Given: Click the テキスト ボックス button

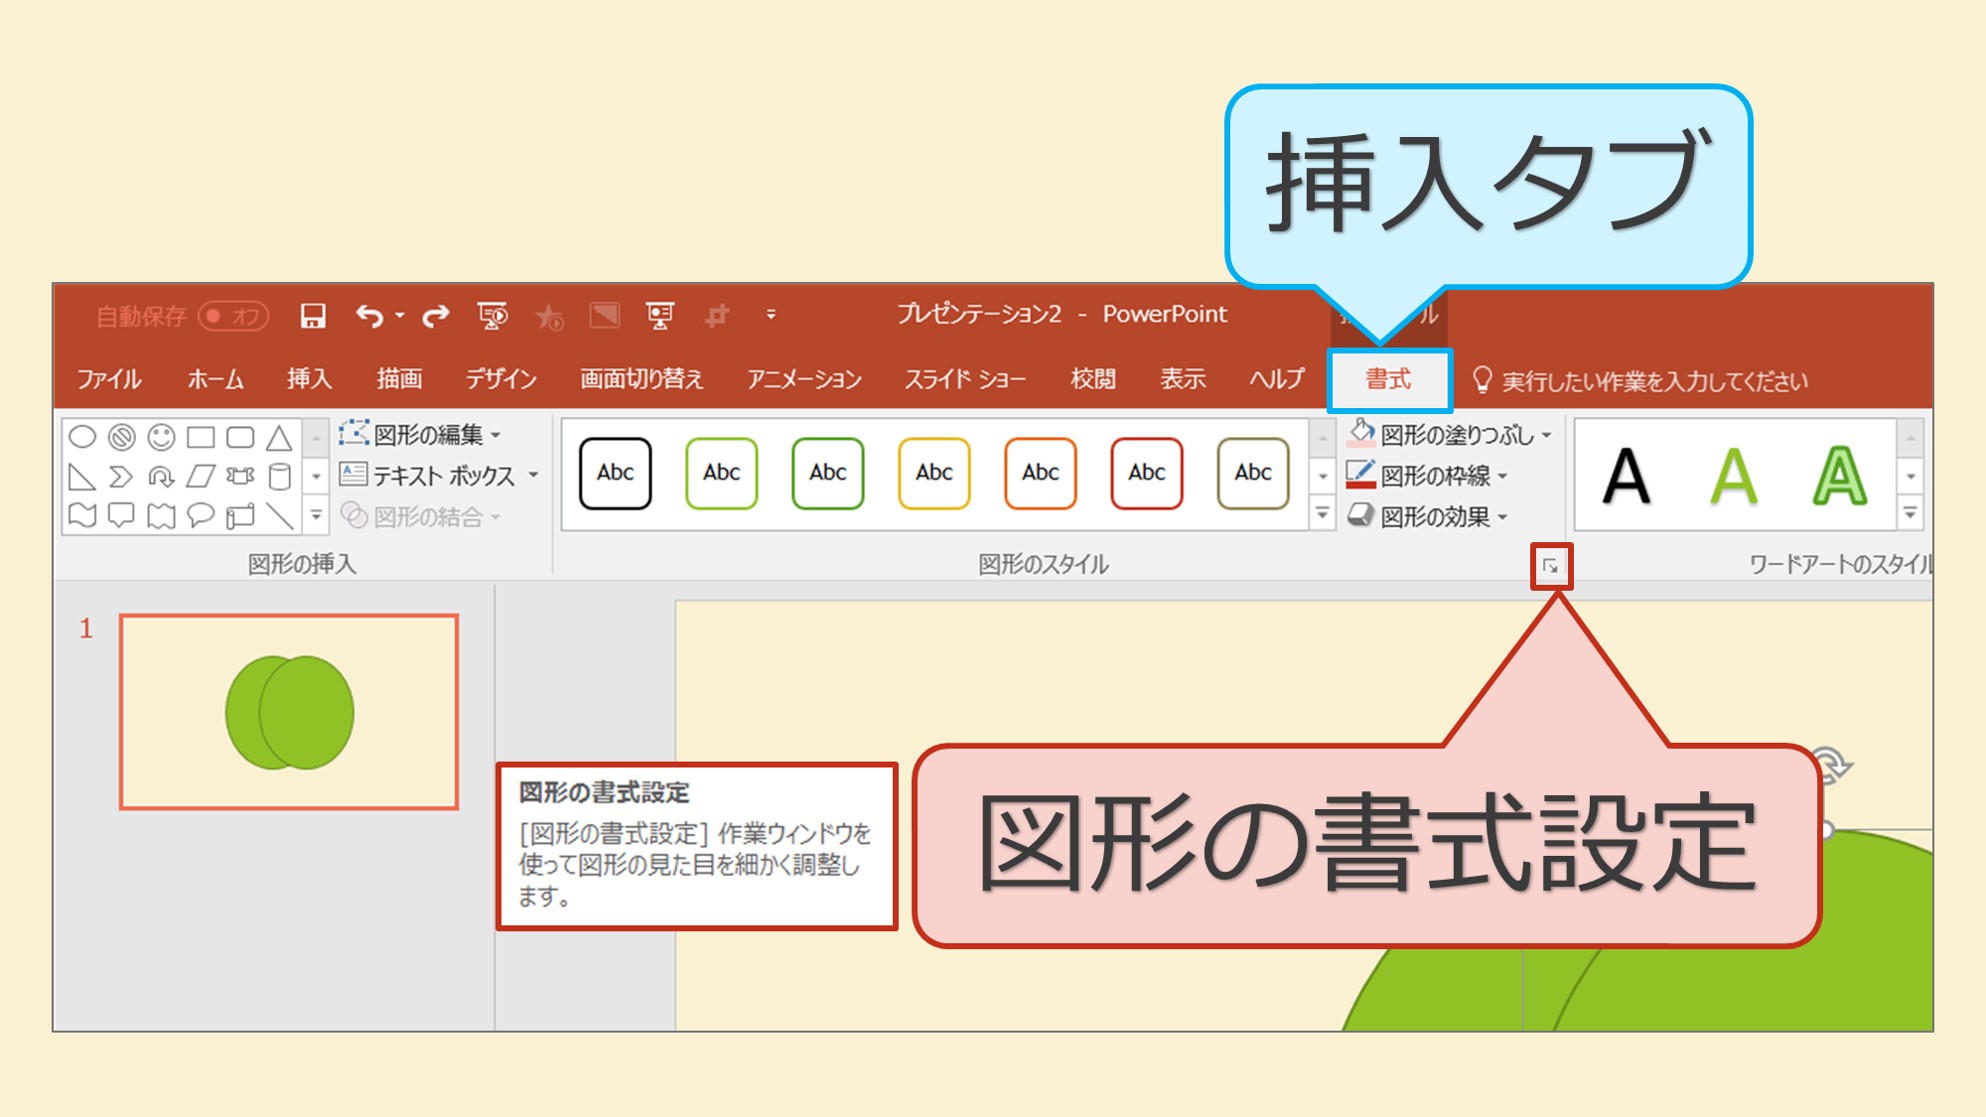Looking at the screenshot, I should (428, 476).
